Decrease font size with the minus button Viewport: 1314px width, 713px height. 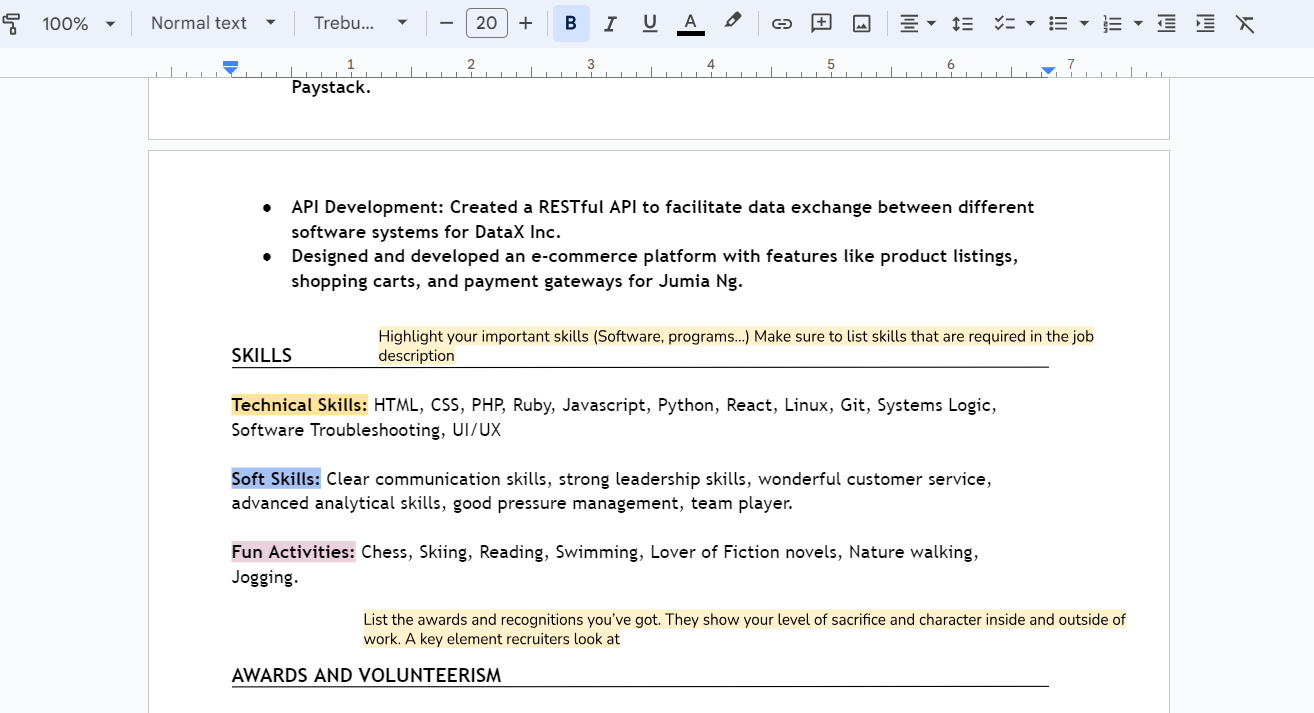click(x=446, y=23)
